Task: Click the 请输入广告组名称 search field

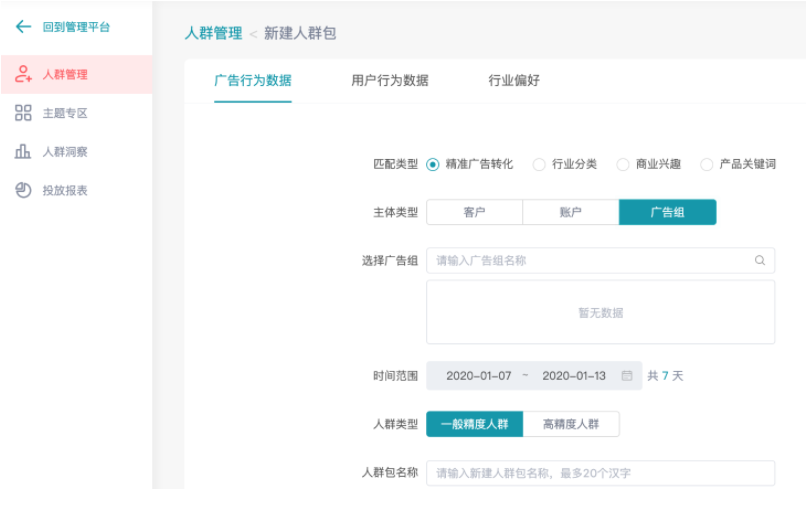Action: pos(600,260)
